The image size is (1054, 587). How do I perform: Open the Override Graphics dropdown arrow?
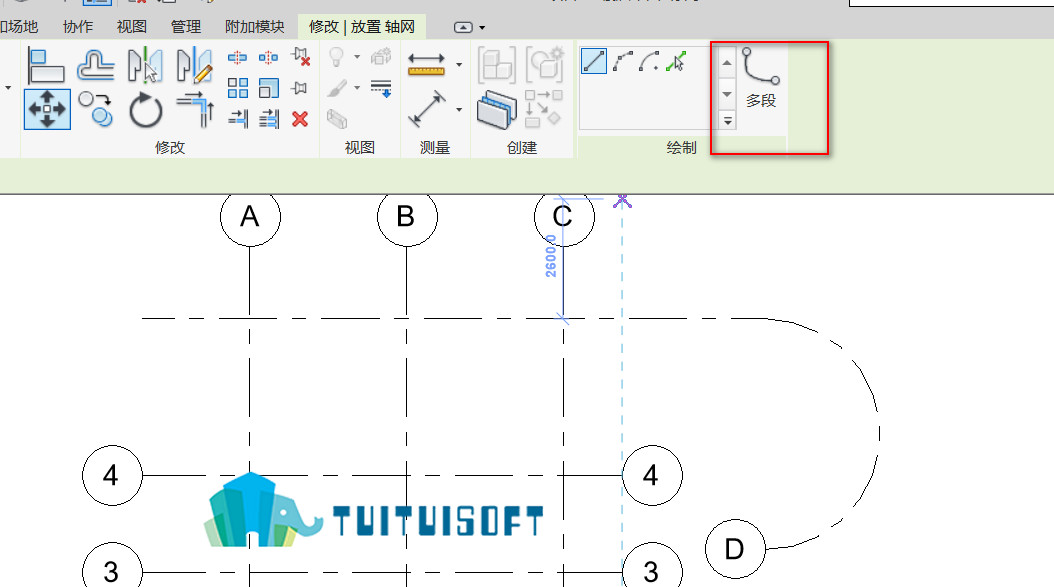pyautogui.click(x=357, y=87)
